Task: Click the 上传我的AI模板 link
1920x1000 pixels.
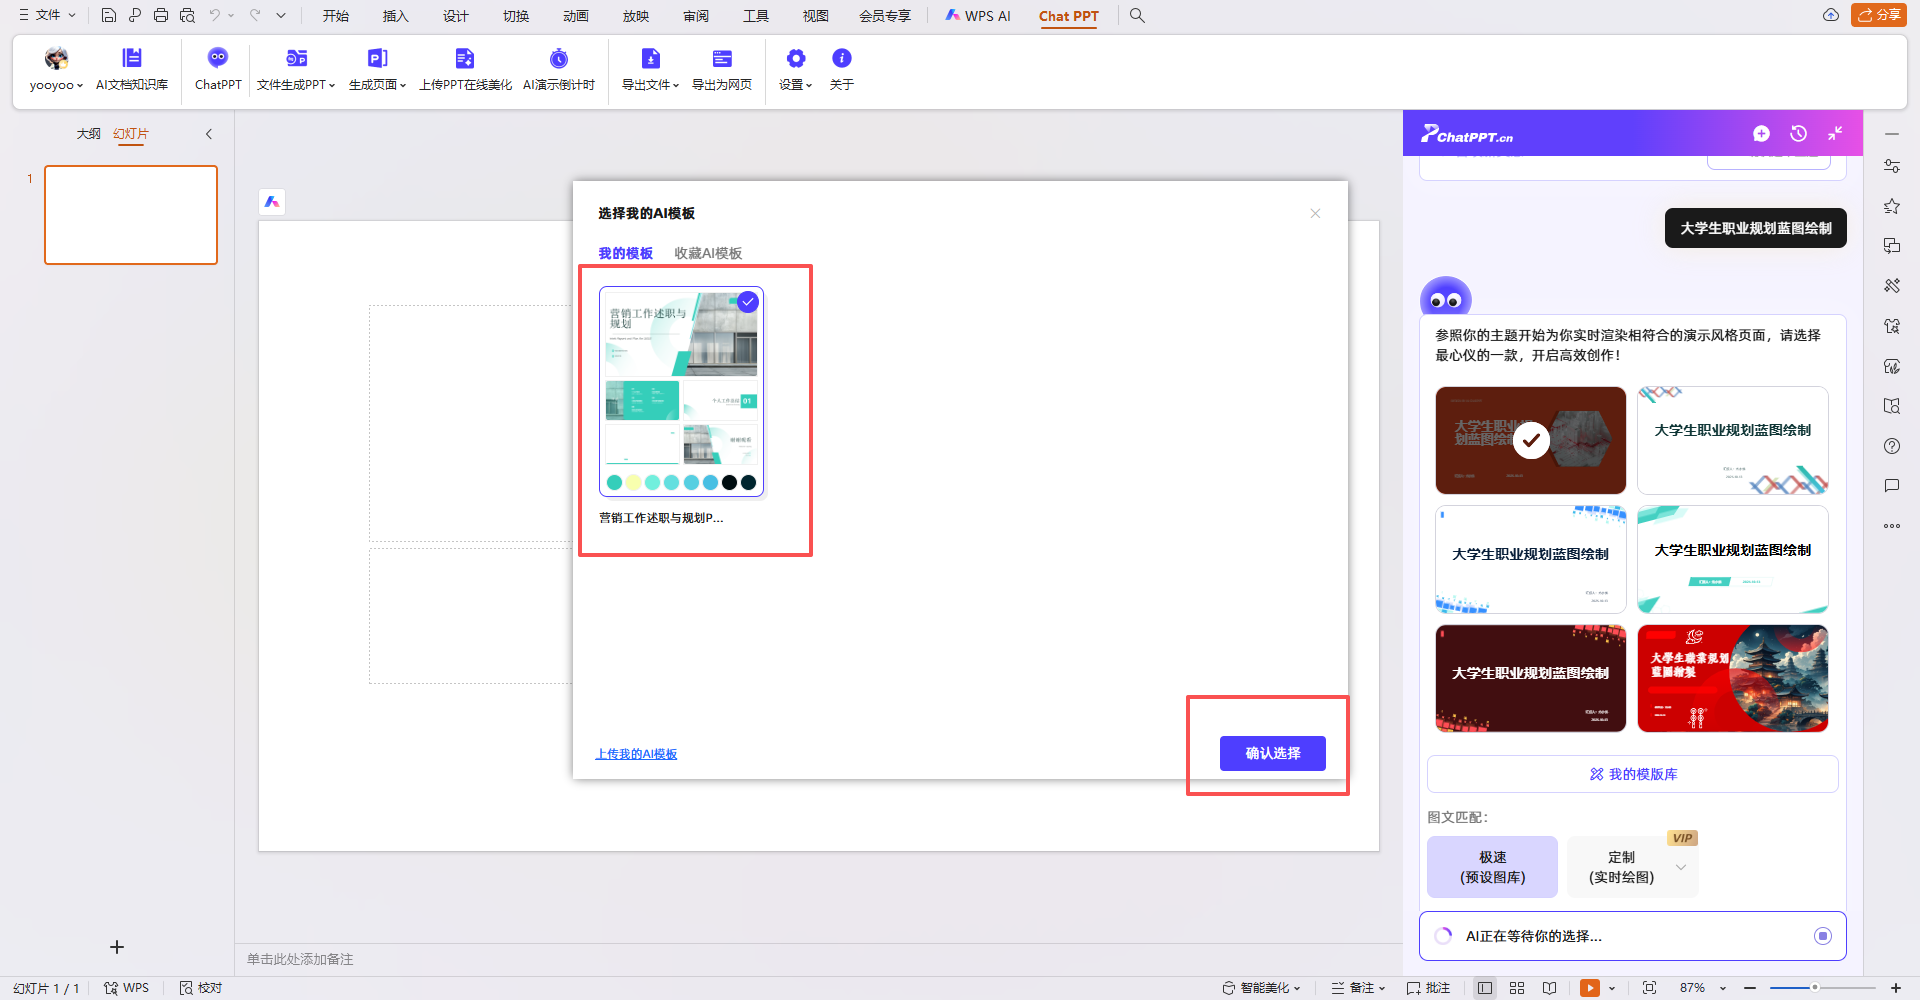Action: tap(636, 754)
